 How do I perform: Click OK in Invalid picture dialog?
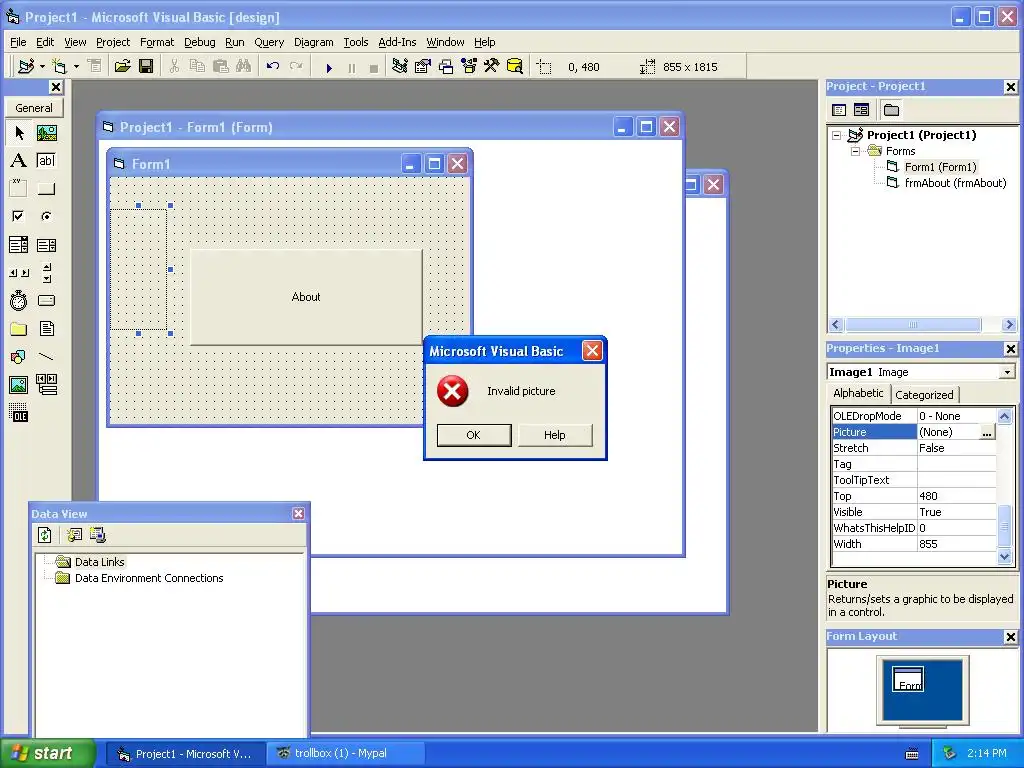[473, 435]
